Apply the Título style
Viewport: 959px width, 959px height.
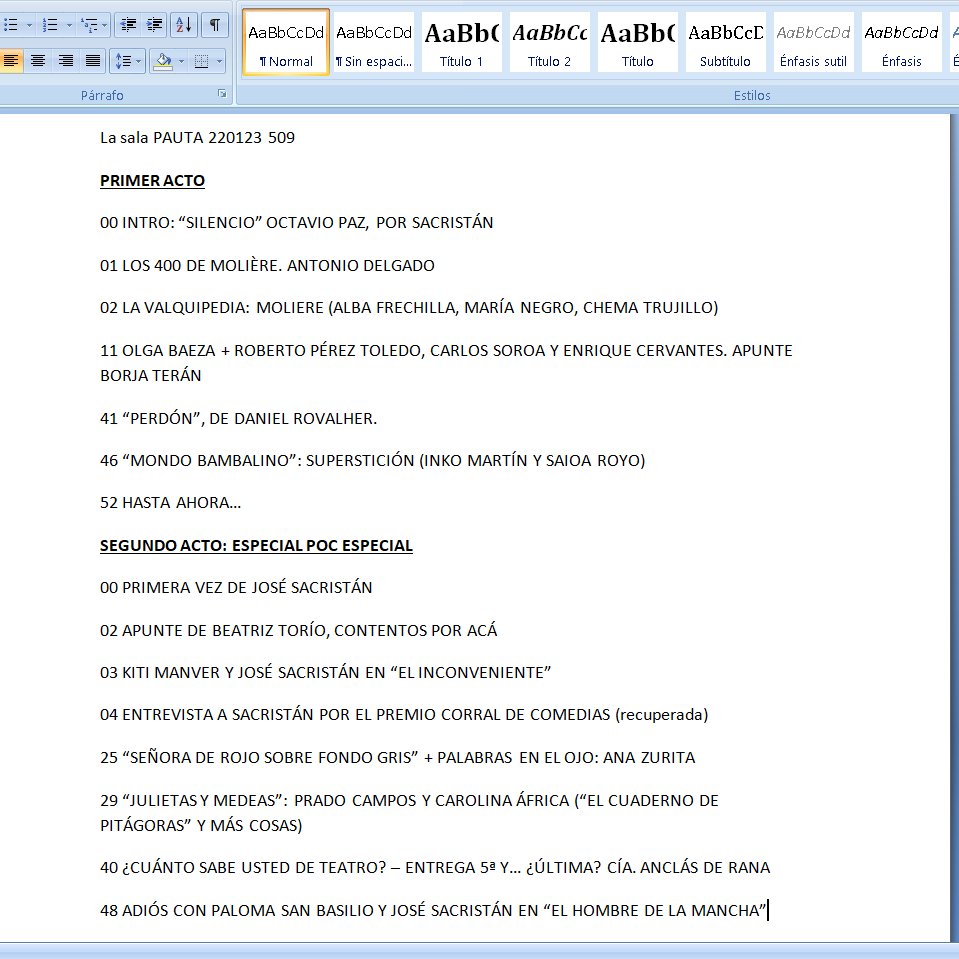638,43
